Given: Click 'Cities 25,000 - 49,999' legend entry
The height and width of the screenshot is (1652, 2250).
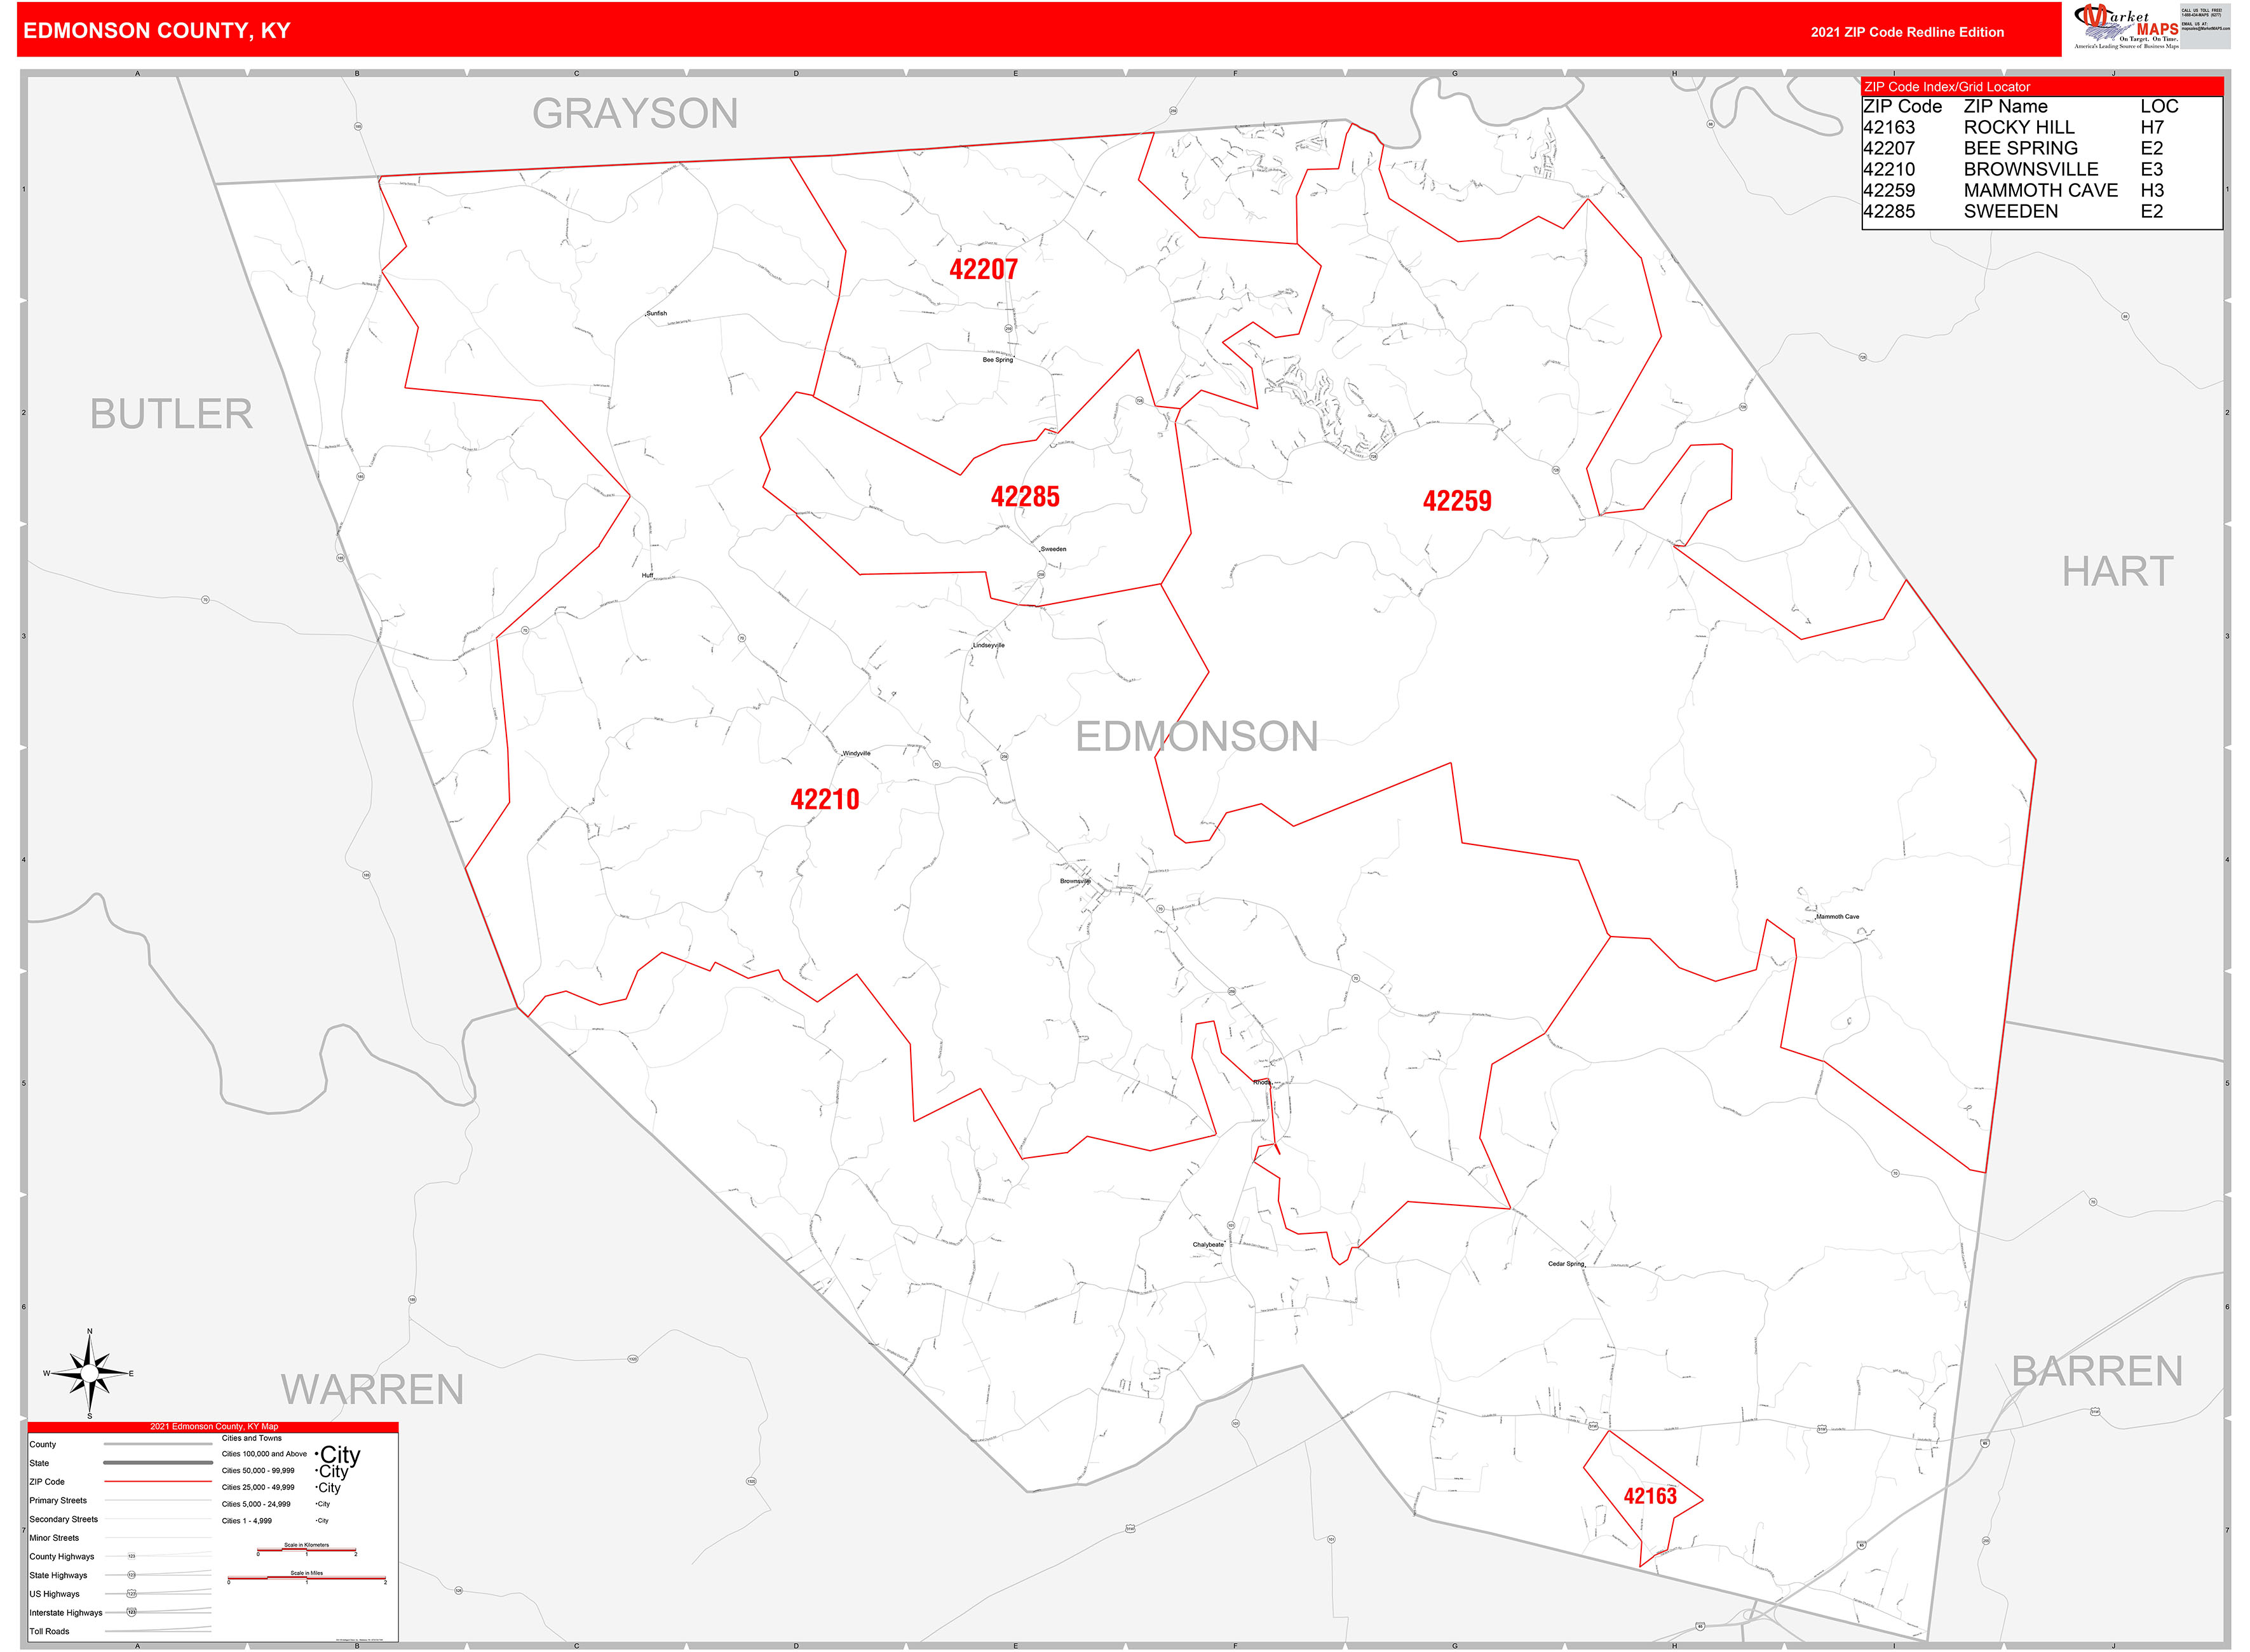Looking at the screenshot, I should (258, 1487).
